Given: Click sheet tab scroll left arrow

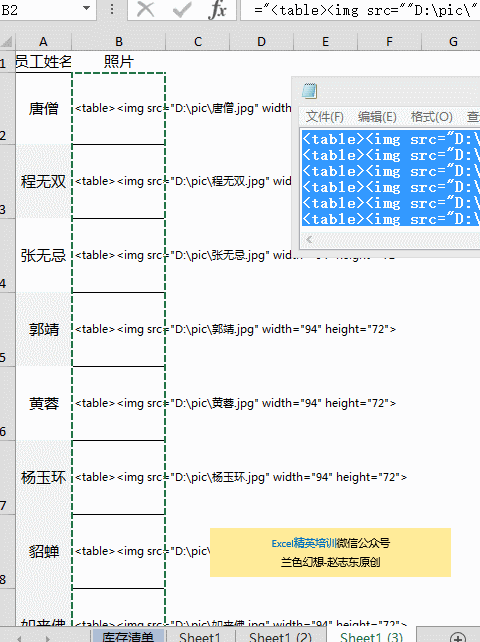Looking at the screenshot, I should 18,638.
